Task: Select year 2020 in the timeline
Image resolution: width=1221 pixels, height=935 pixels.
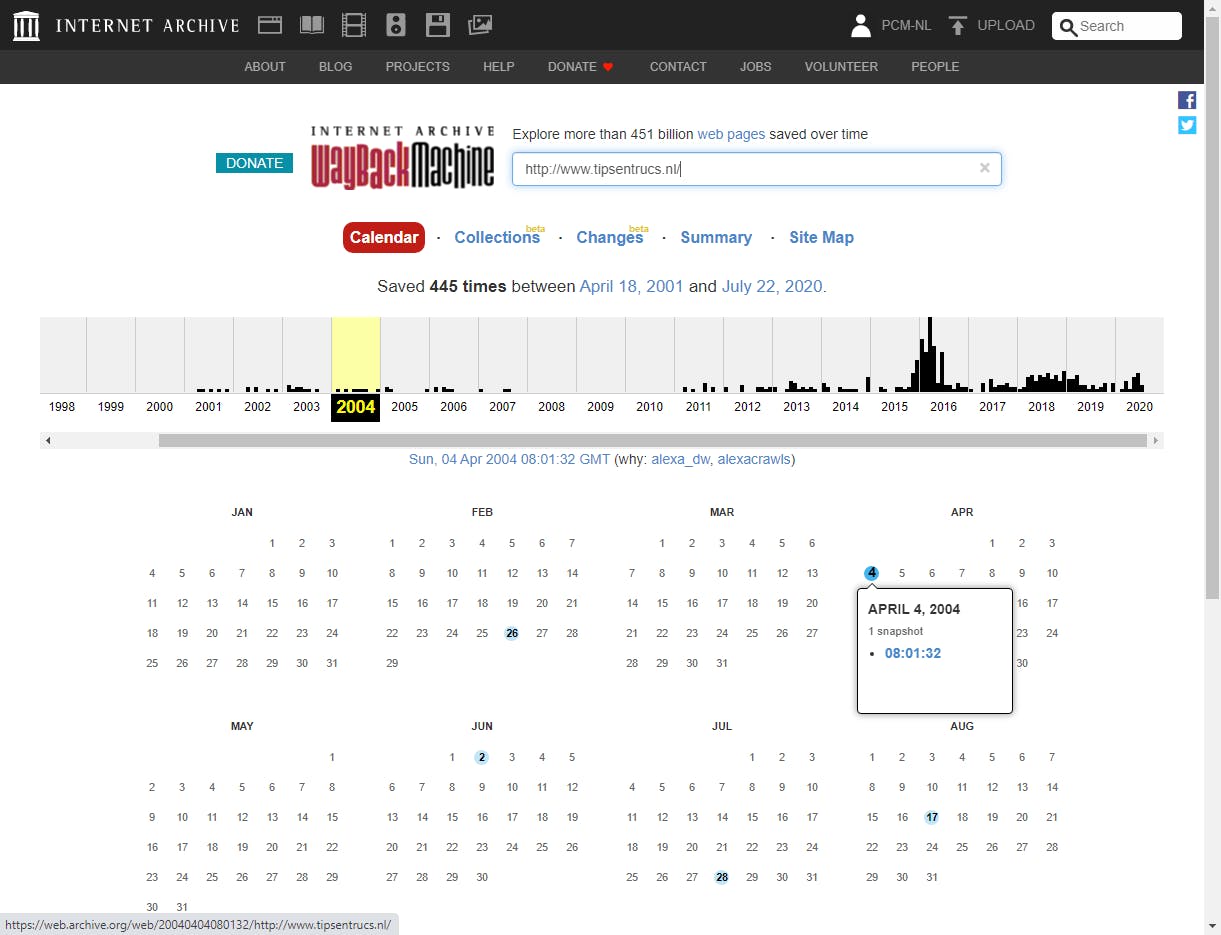Action: pyautogui.click(x=1139, y=407)
